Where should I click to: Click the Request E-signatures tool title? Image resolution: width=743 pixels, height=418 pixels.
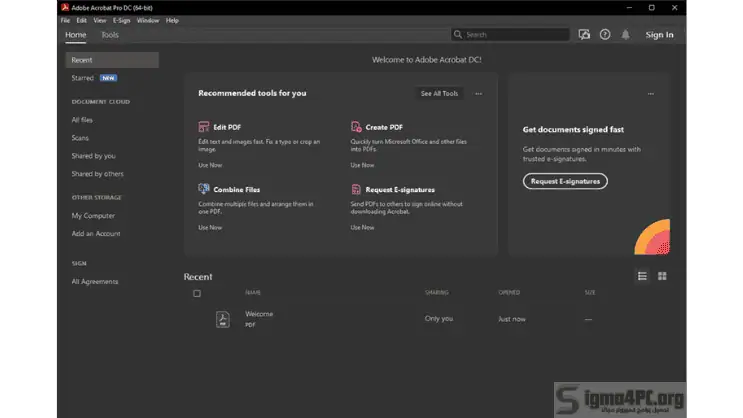[400, 190]
